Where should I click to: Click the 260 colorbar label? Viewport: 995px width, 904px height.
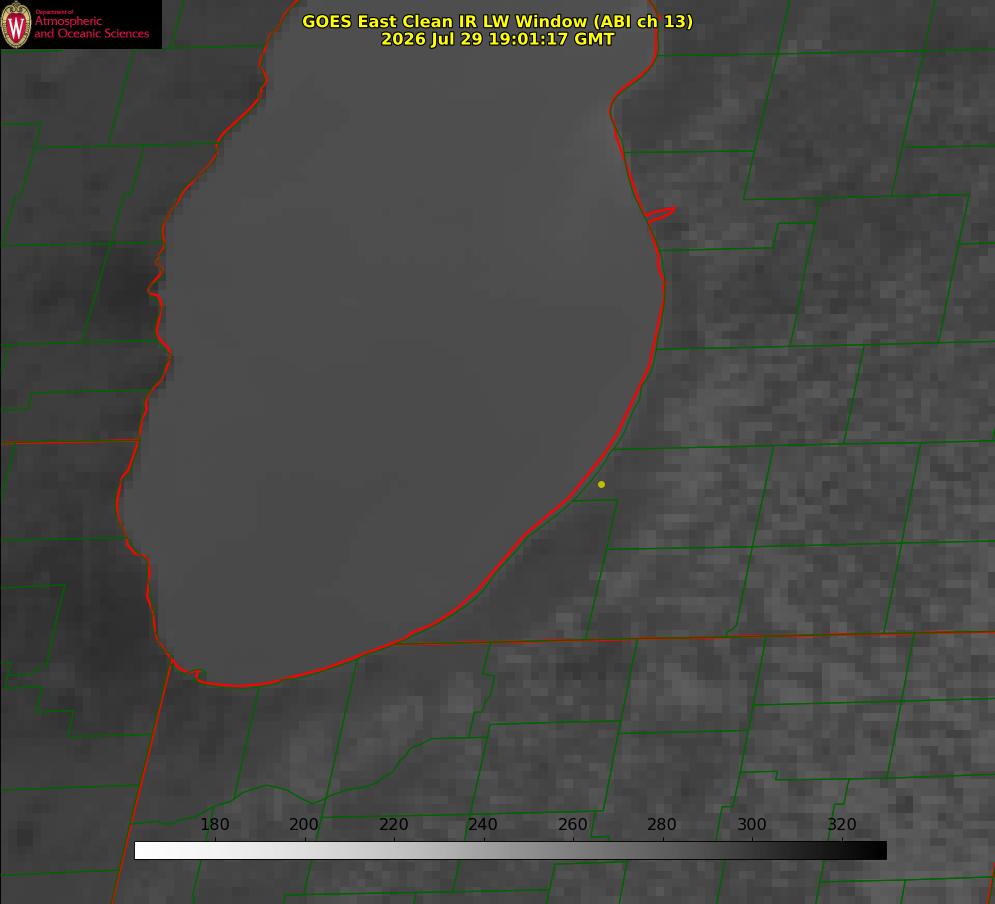click(x=572, y=824)
